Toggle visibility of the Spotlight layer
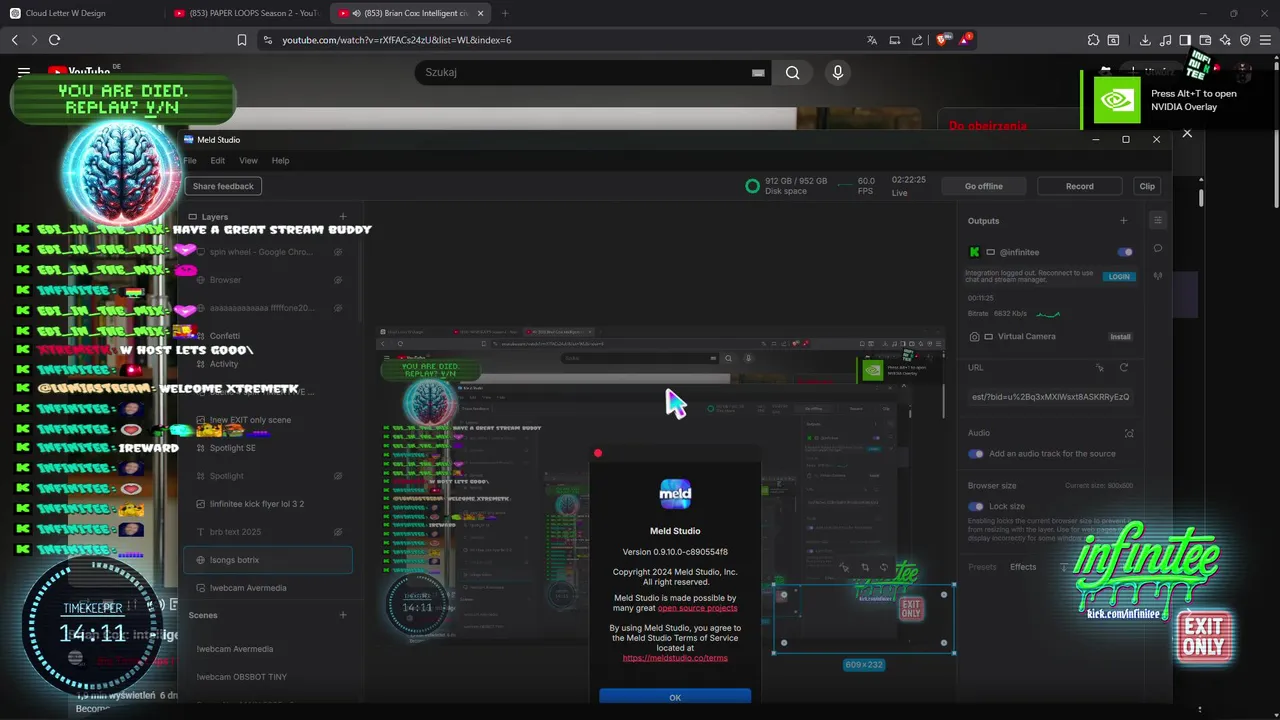This screenshot has height=720, width=1280. 338,476
